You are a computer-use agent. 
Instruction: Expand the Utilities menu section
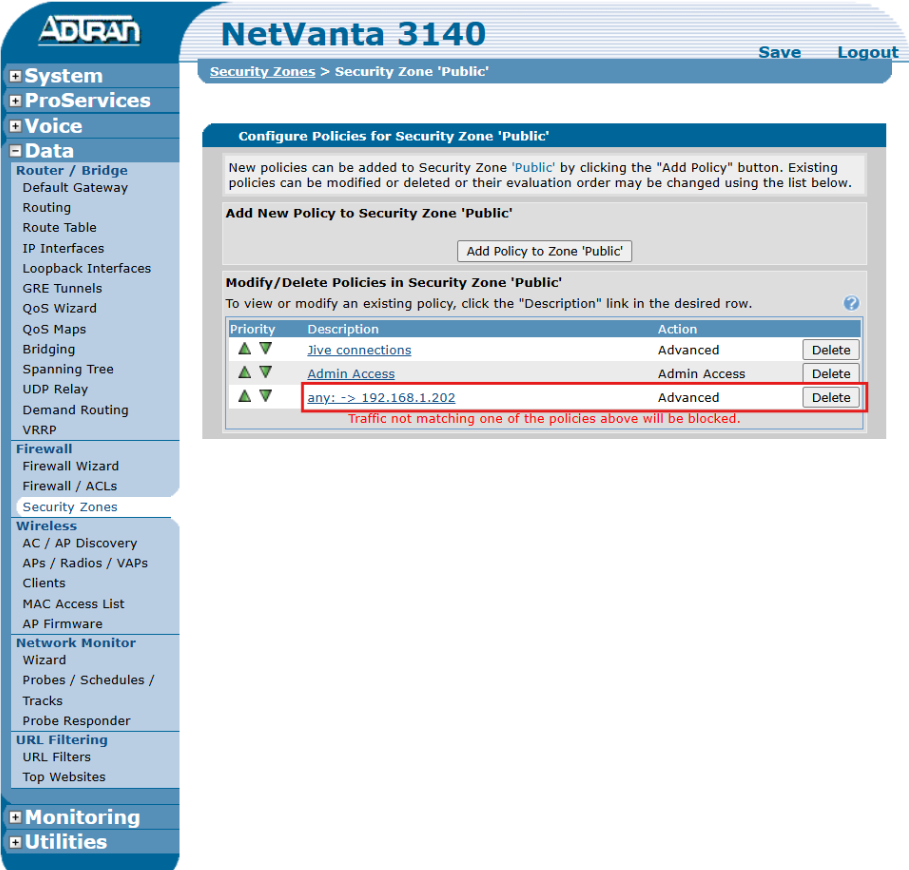(16, 842)
